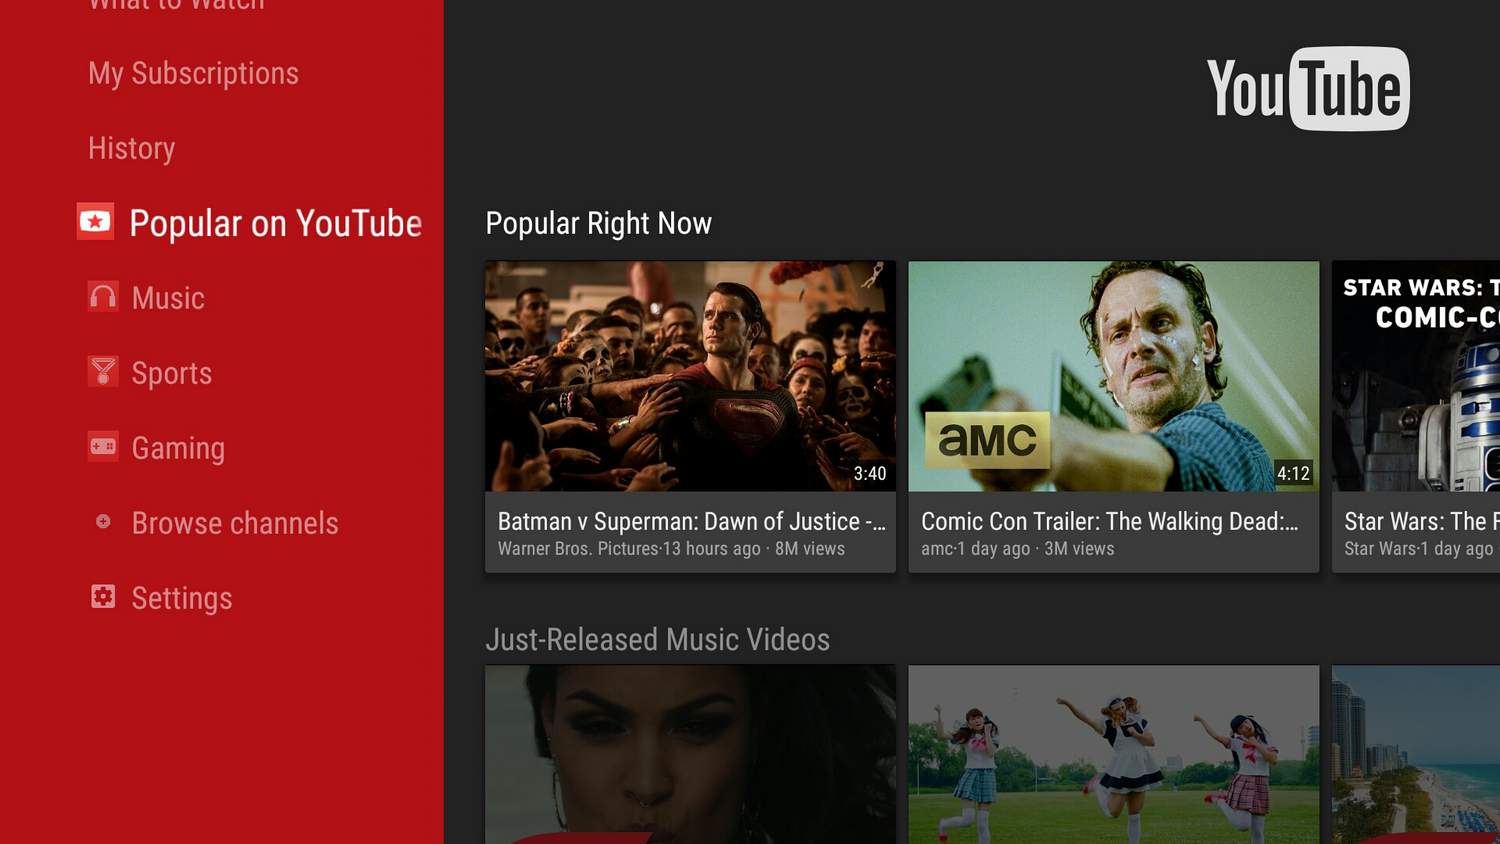The height and width of the screenshot is (844, 1500).
Task: Go to Music section label
Action: coord(168,298)
